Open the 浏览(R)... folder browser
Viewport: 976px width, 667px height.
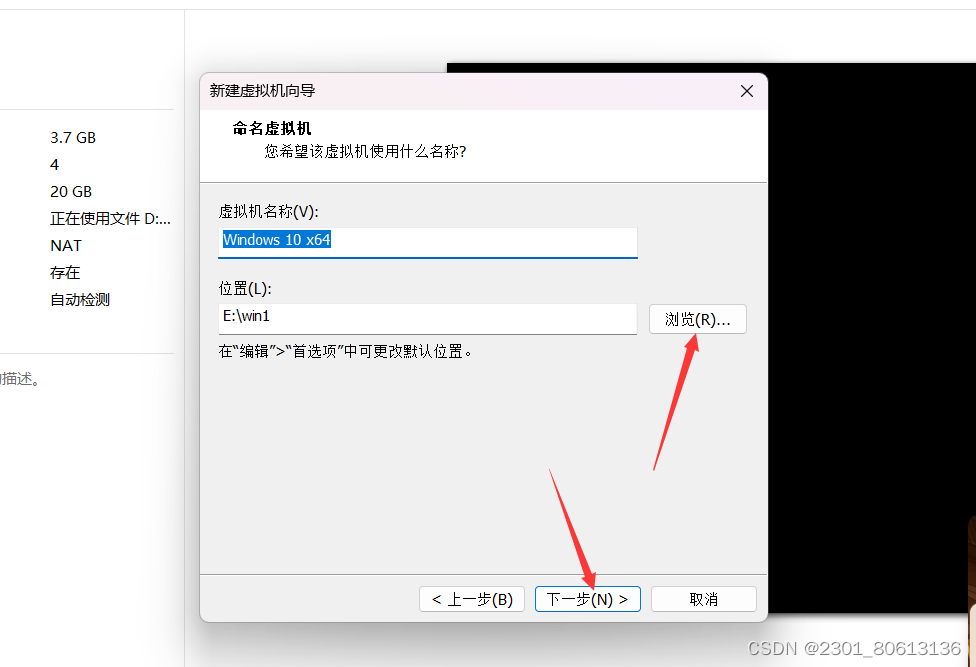[698, 319]
